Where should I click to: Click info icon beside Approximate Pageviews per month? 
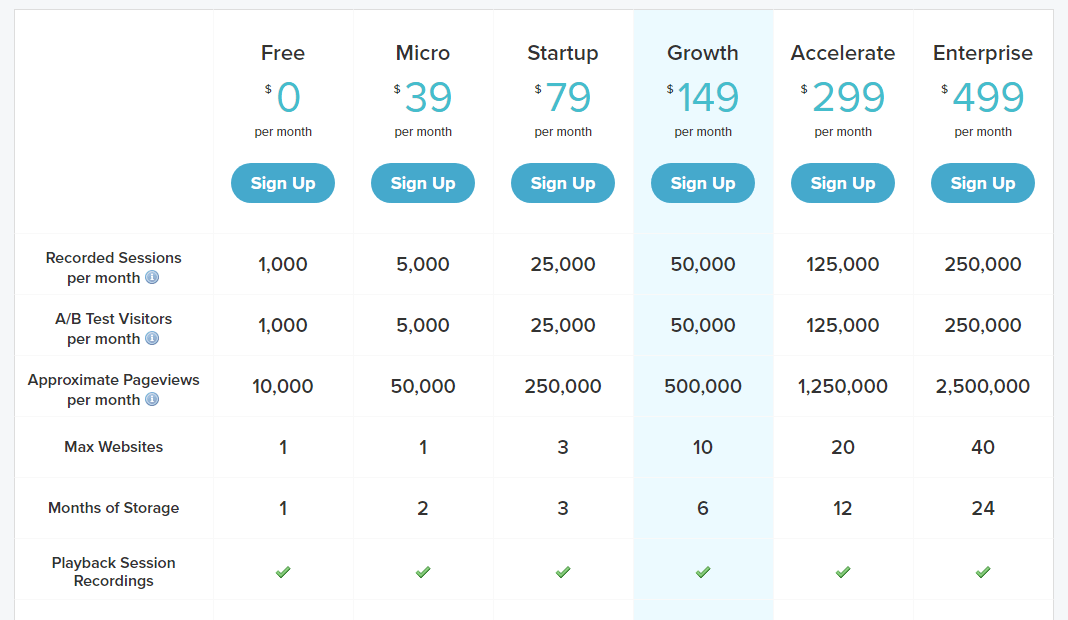tap(152, 399)
